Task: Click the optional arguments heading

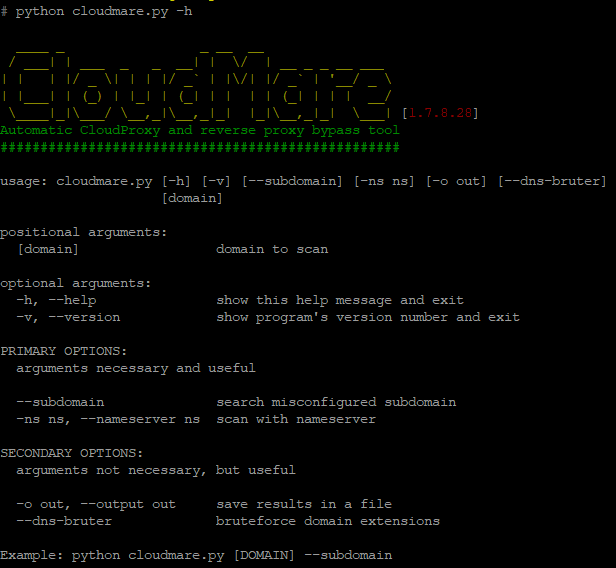Action: 75,284
